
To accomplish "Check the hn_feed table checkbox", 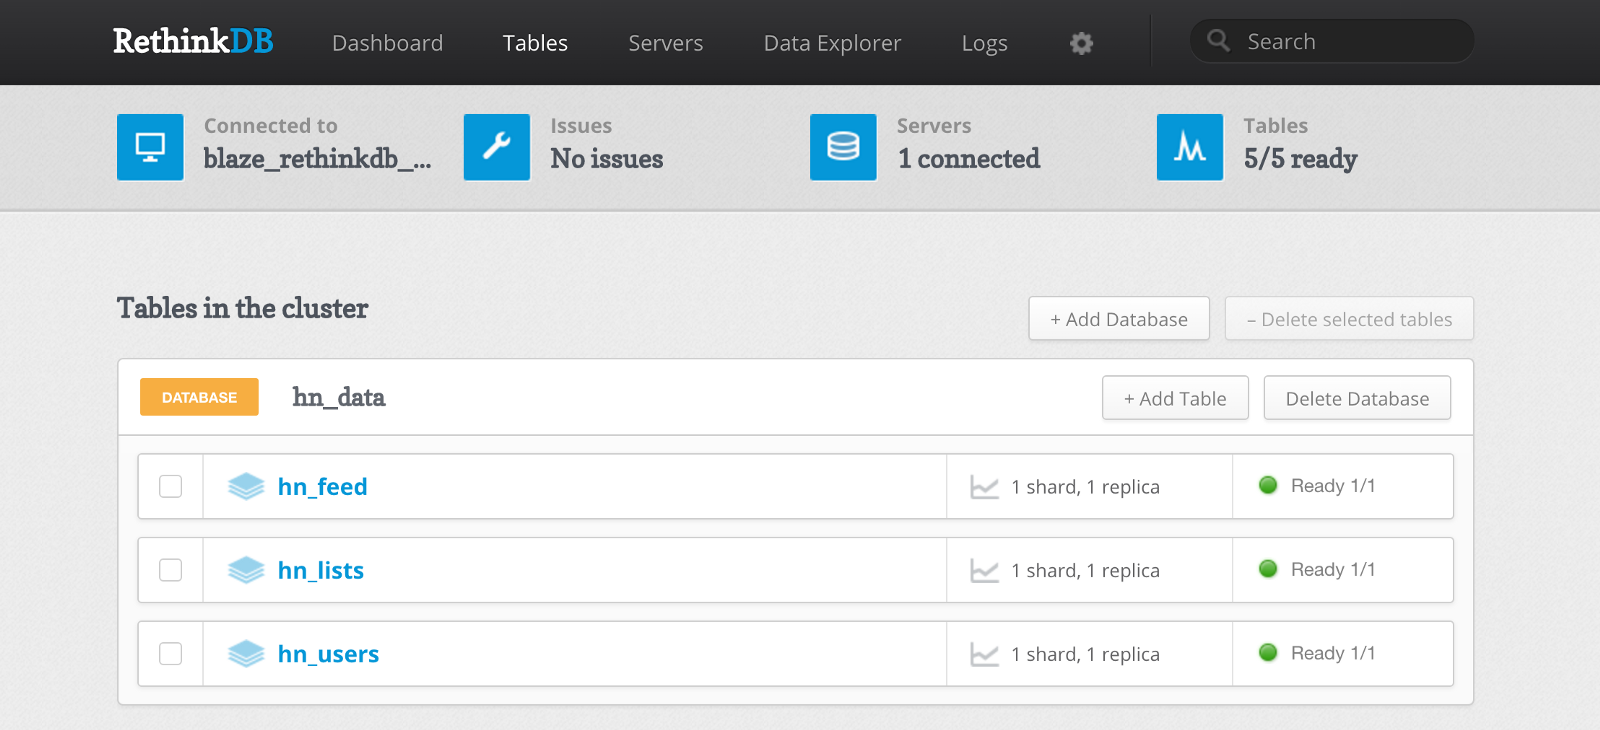I will coord(171,487).
